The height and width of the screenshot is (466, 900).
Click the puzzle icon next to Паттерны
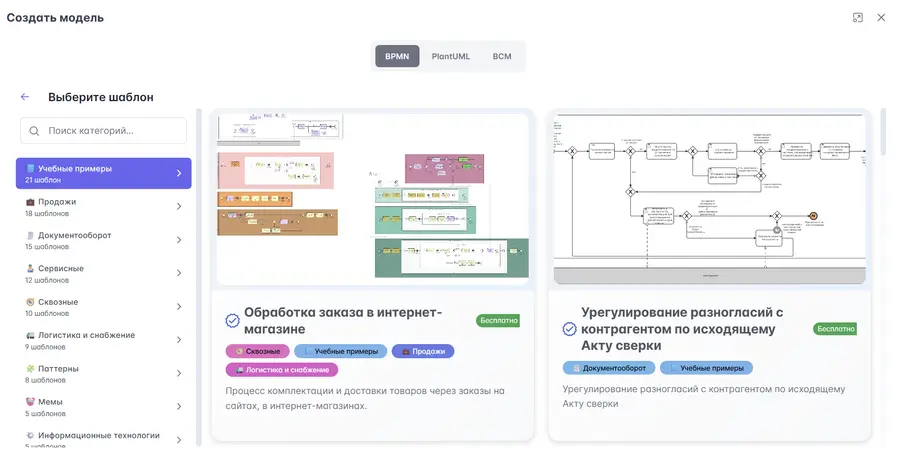pyautogui.click(x=30, y=368)
